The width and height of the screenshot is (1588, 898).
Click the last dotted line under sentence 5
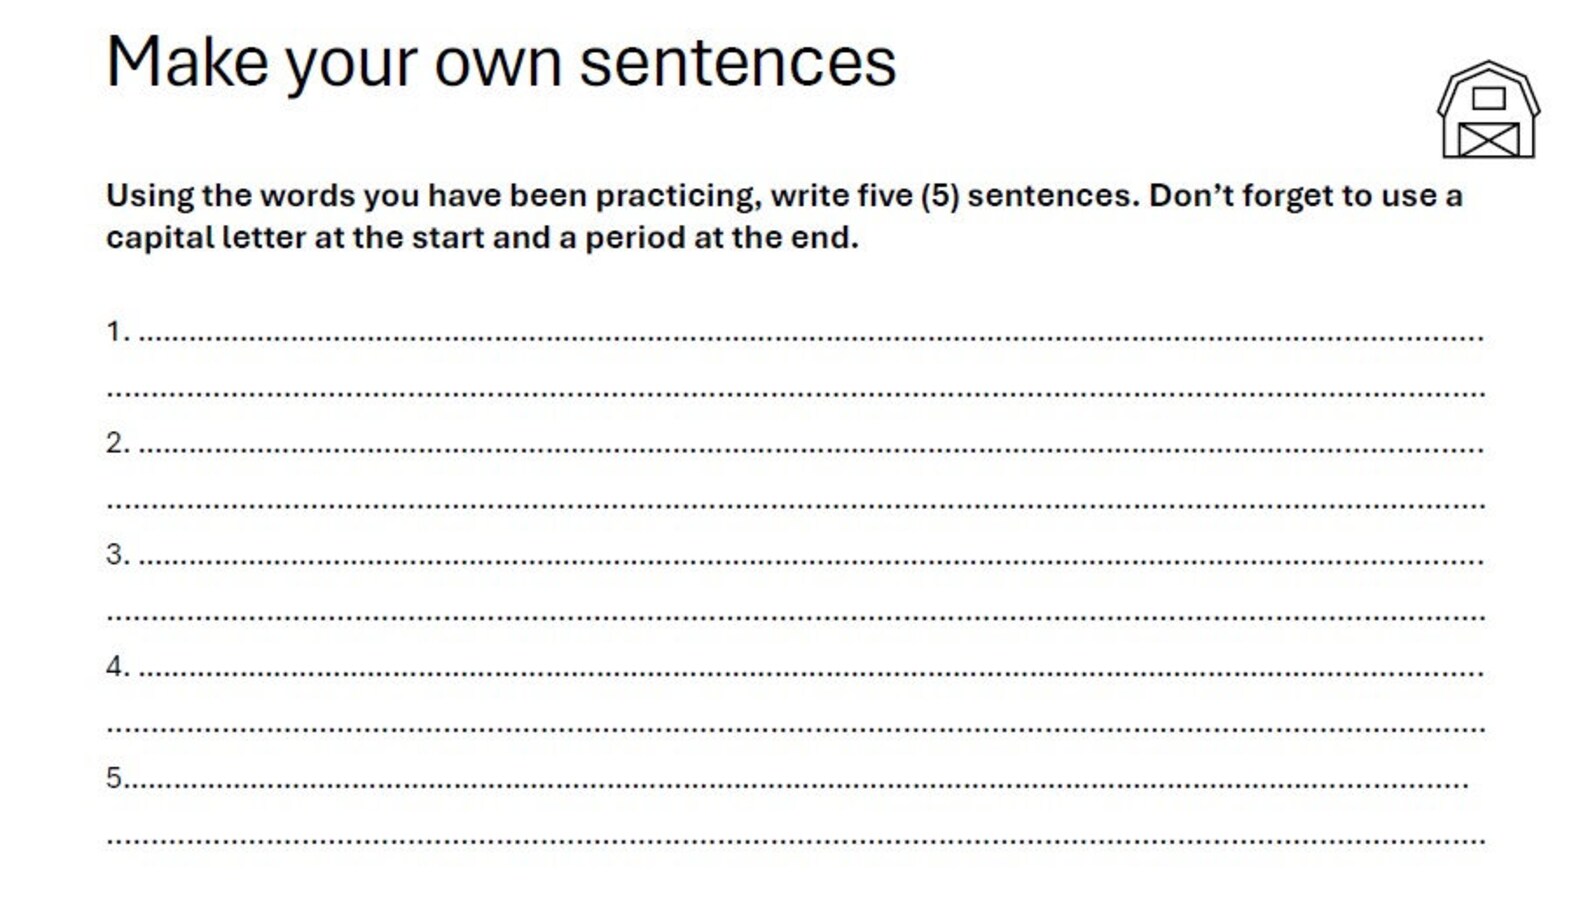tap(796, 842)
